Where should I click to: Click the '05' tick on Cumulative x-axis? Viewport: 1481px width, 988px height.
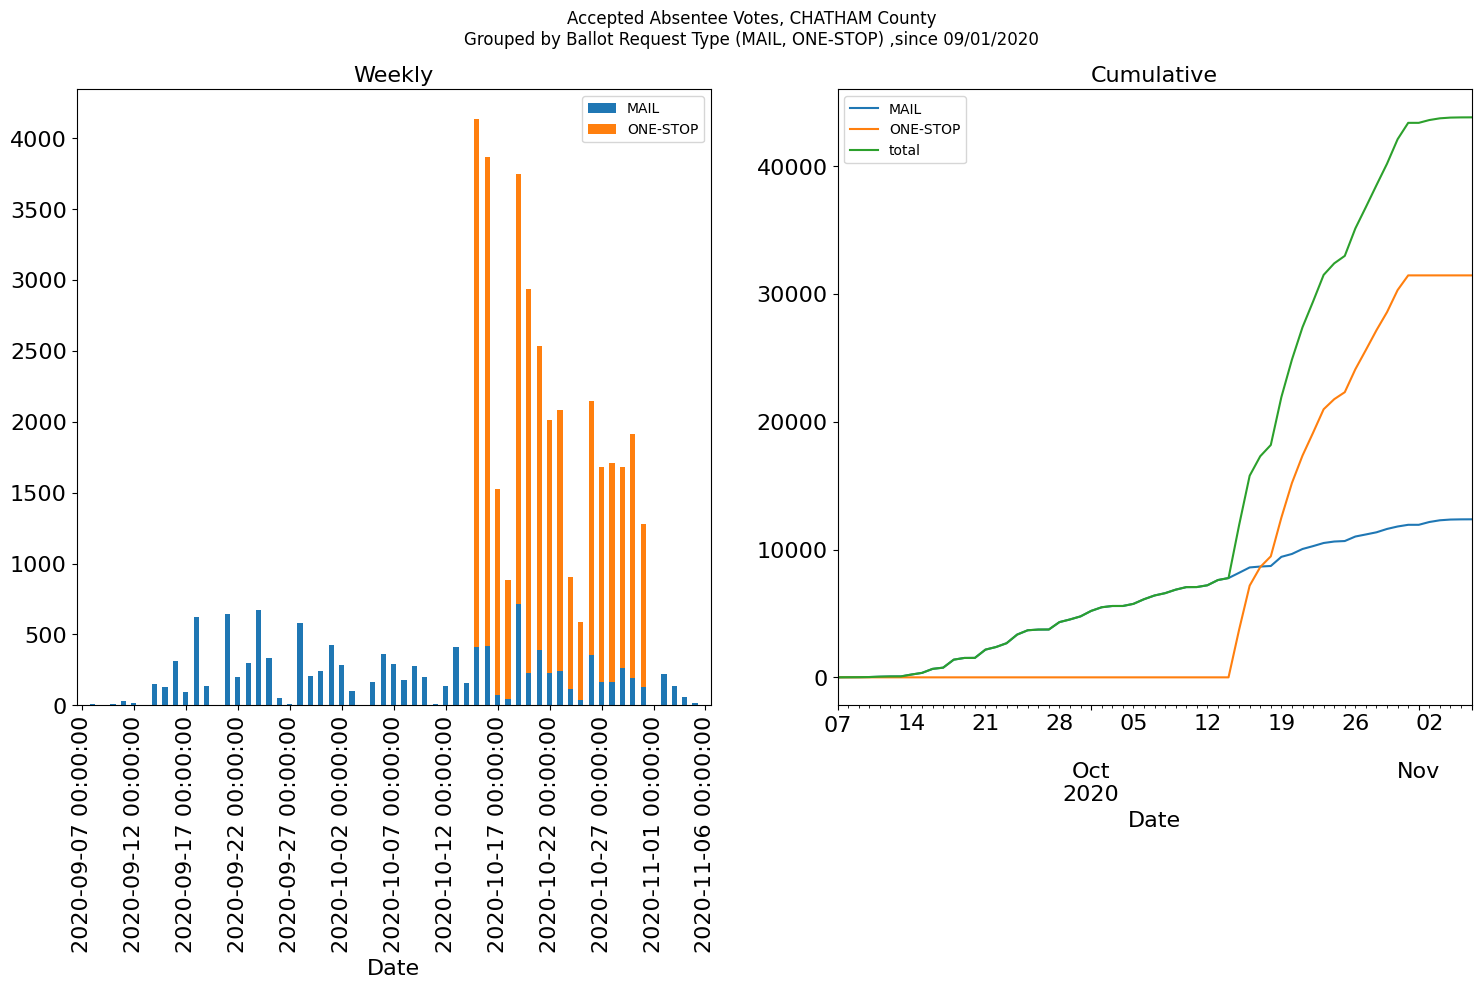pos(1133,722)
